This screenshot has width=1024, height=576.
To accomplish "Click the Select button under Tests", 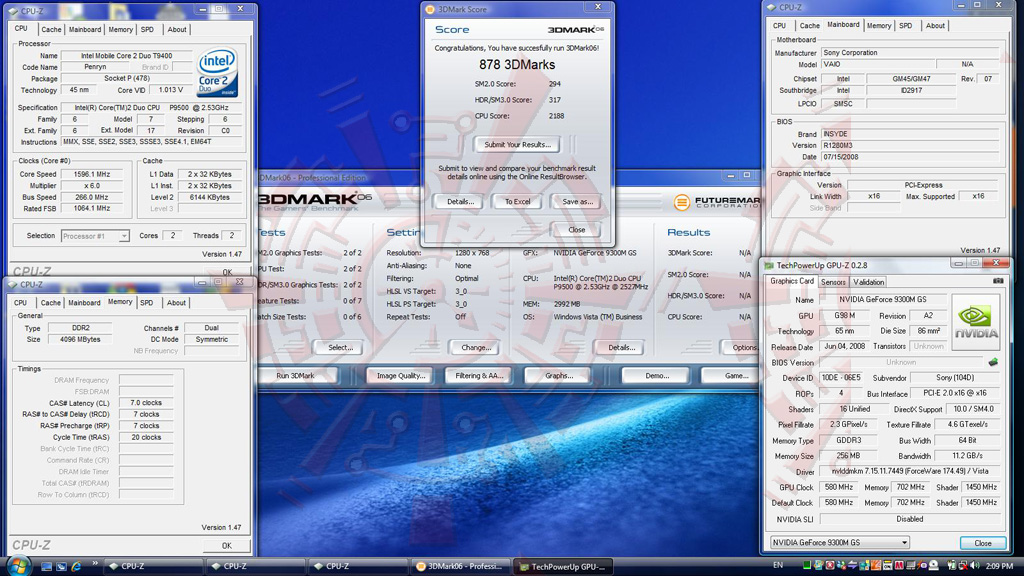I will 340,347.
